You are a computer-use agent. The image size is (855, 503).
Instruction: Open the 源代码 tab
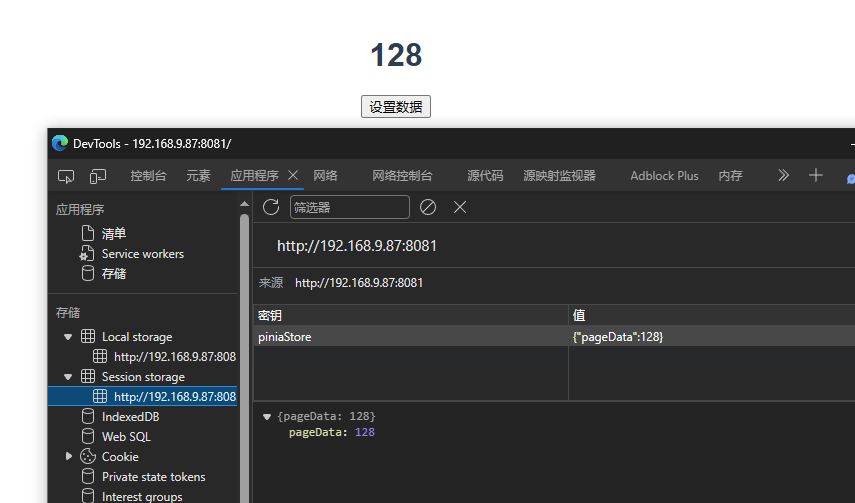(485, 176)
